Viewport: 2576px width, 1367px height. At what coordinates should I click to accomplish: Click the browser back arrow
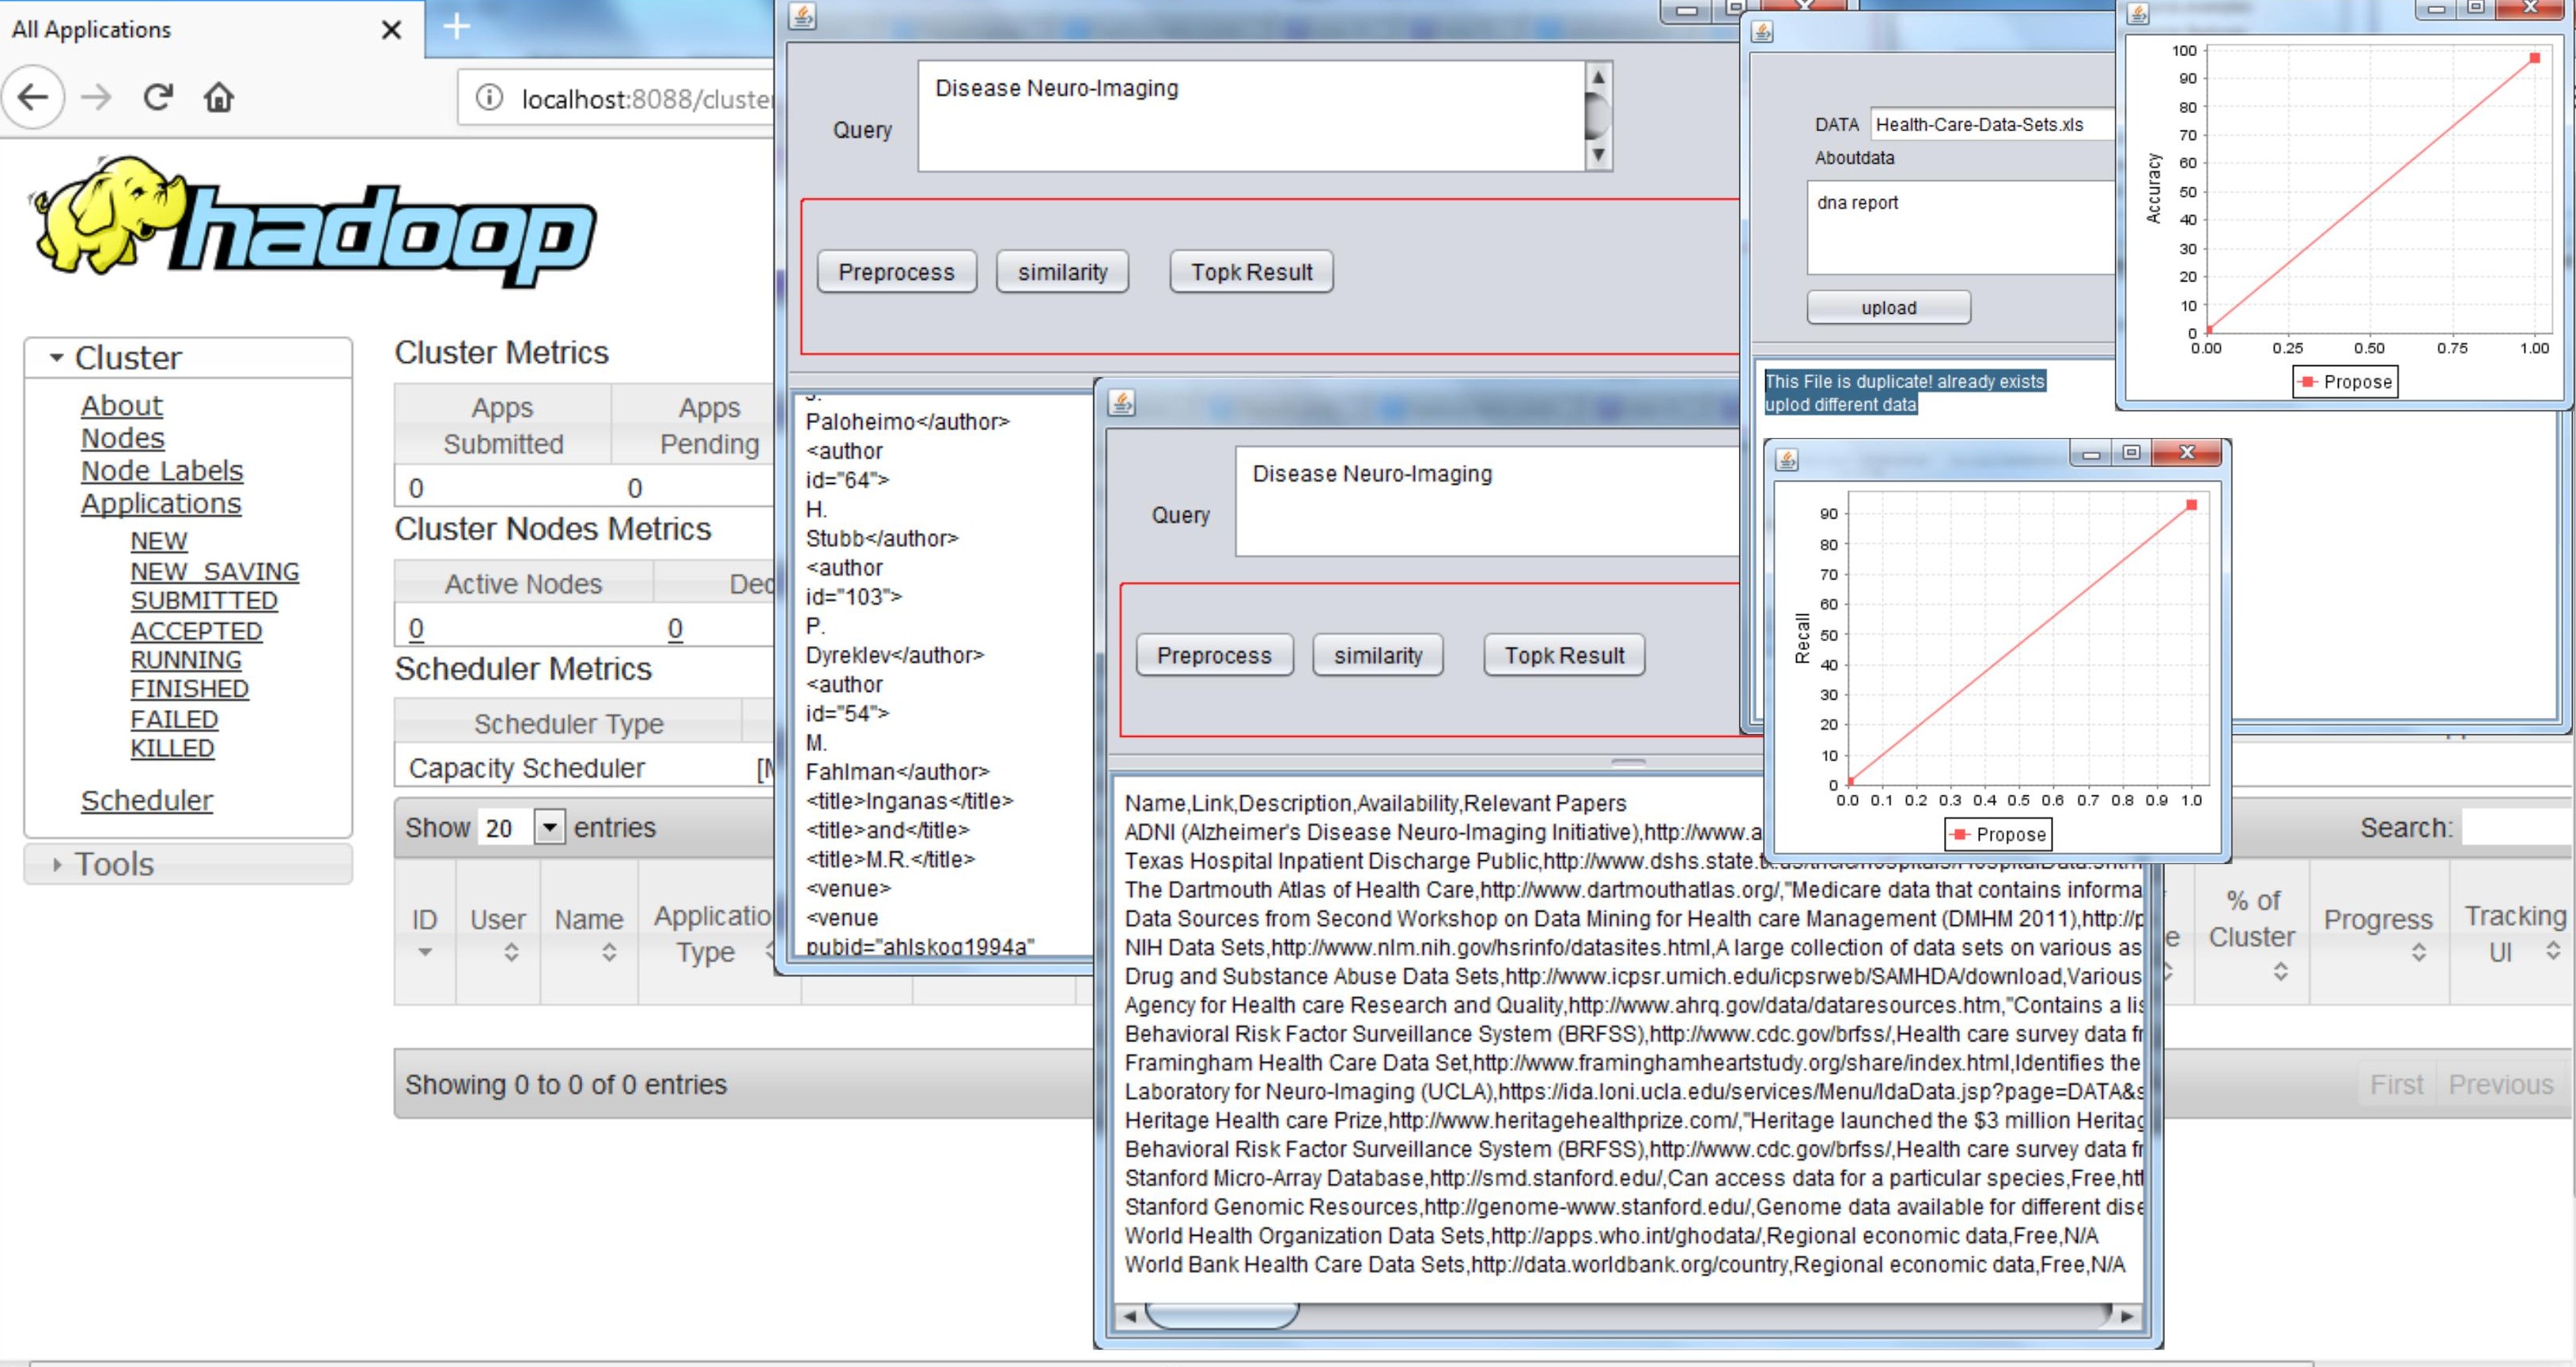tap(33, 97)
